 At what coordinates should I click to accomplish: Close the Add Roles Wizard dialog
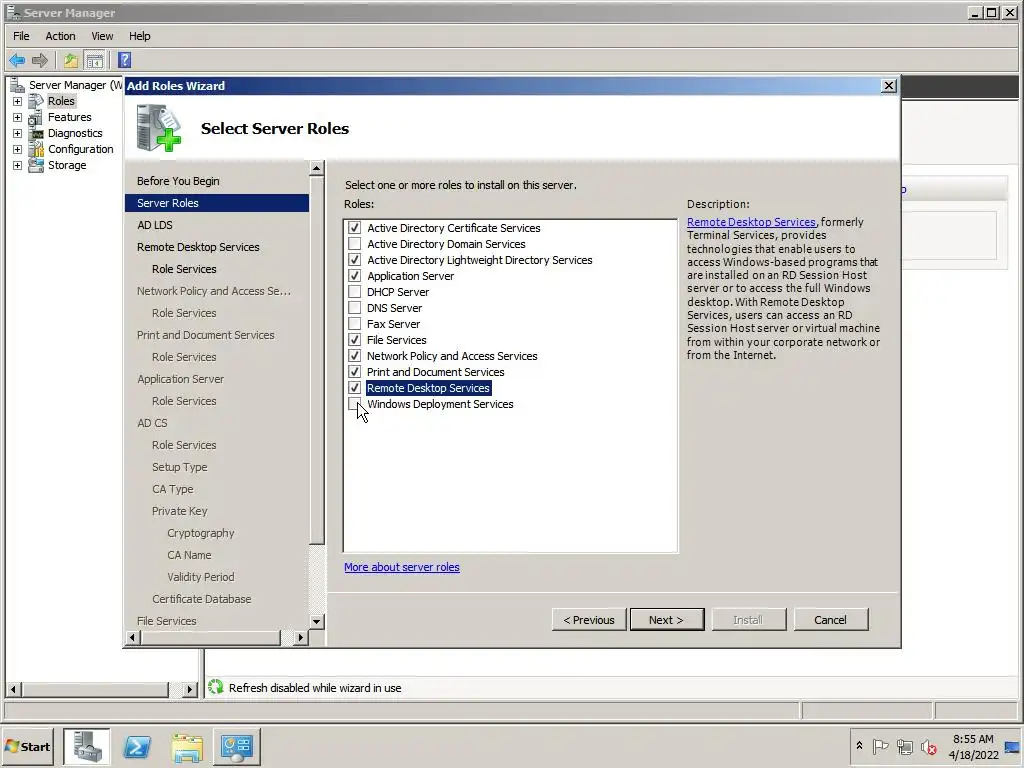888,86
